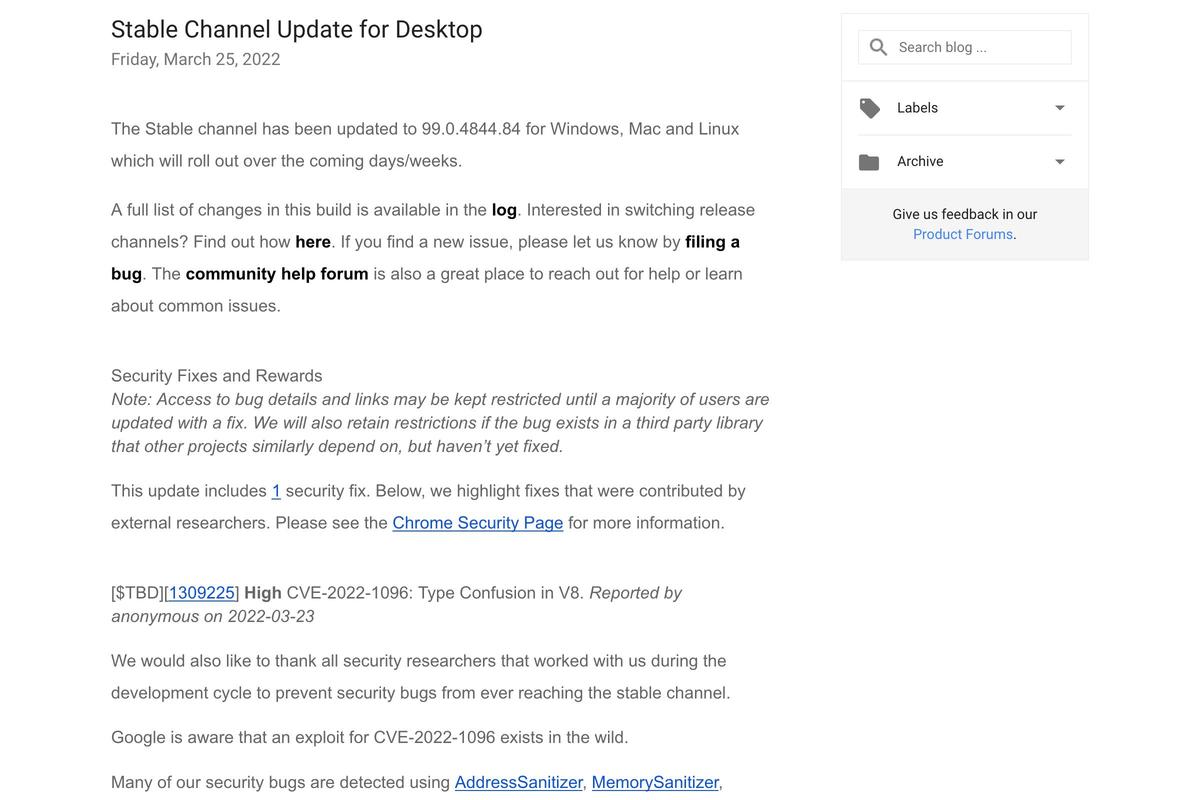The image size is (1200, 800).
Task: Click the date Friday, March 25, 2022
Action: [196, 59]
